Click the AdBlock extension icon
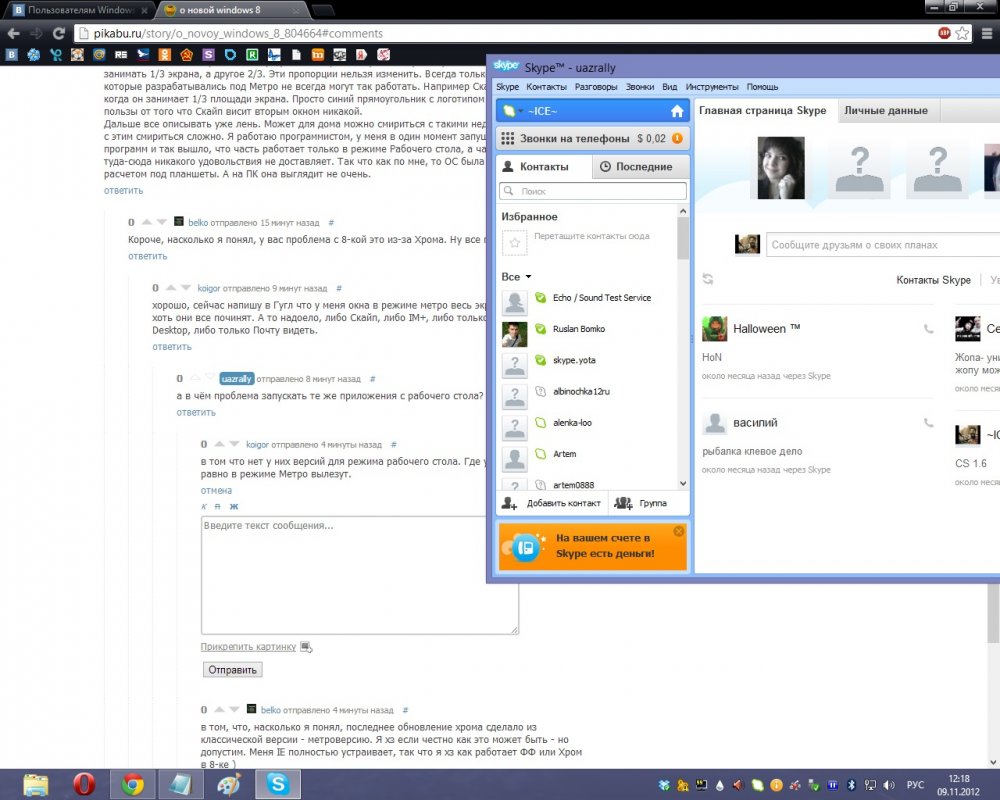Viewport: 1000px width, 800px height. [x=945, y=33]
